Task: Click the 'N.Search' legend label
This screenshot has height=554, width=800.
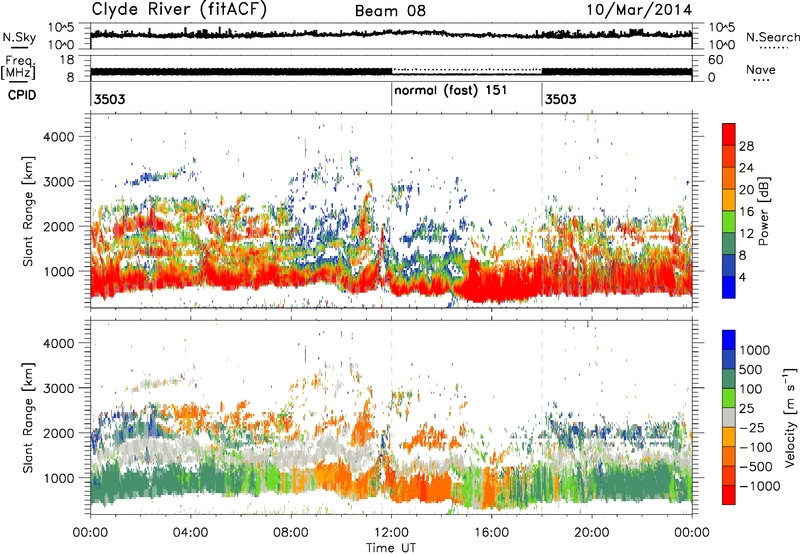Action: pyautogui.click(x=772, y=37)
